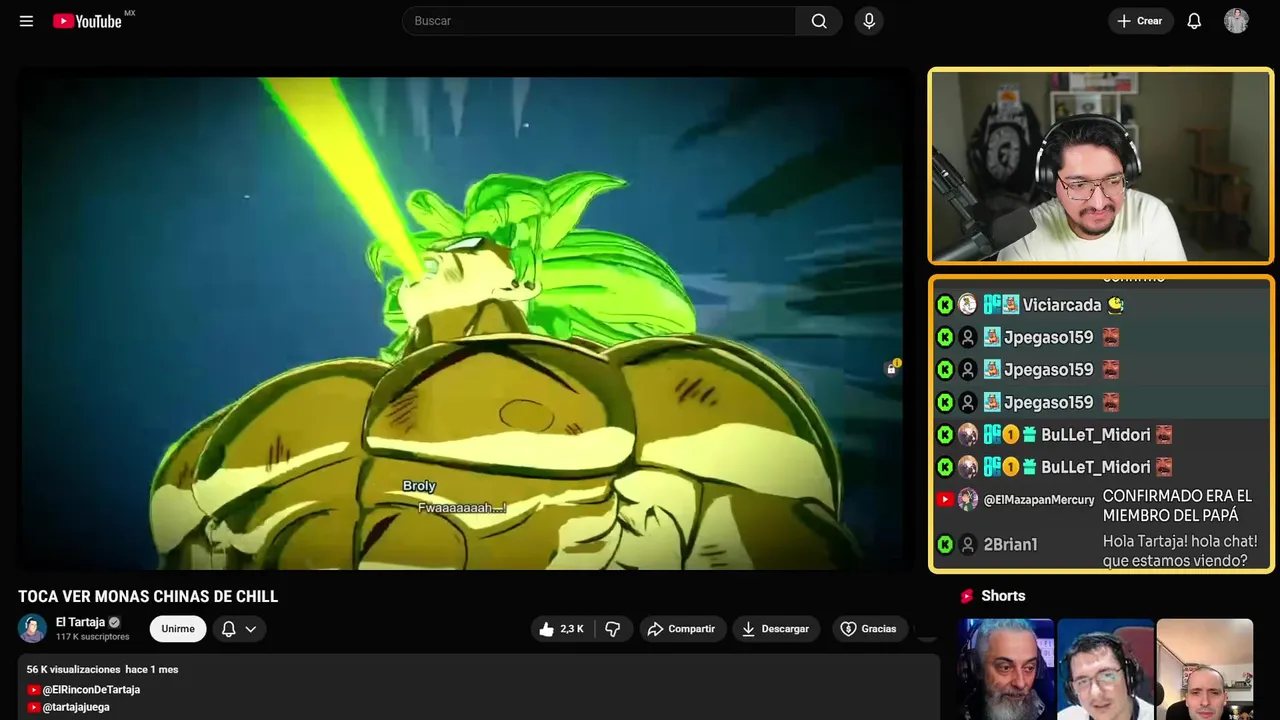Open El Tartaja channel avatar
The height and width of the screenshot is (720, 1280).
point(32,628)
